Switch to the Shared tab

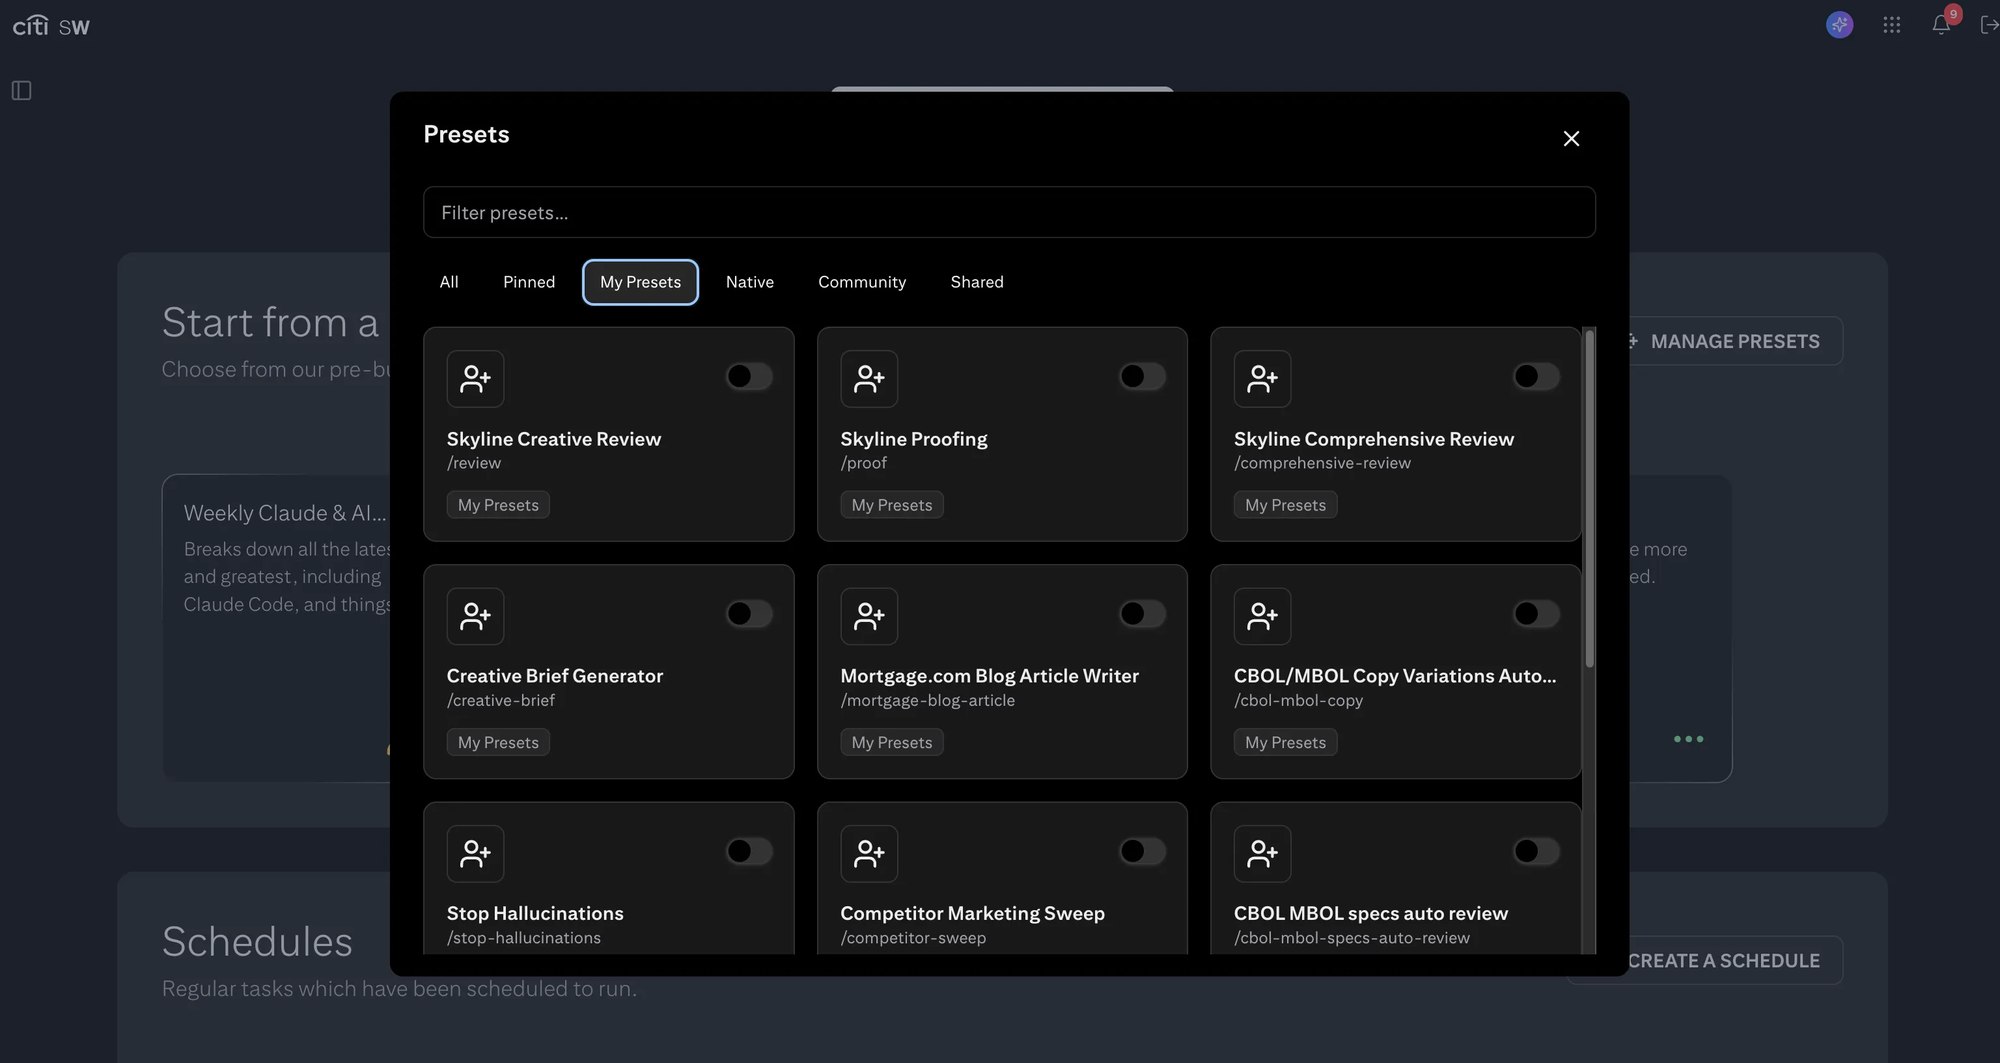(x=977, y=282)
